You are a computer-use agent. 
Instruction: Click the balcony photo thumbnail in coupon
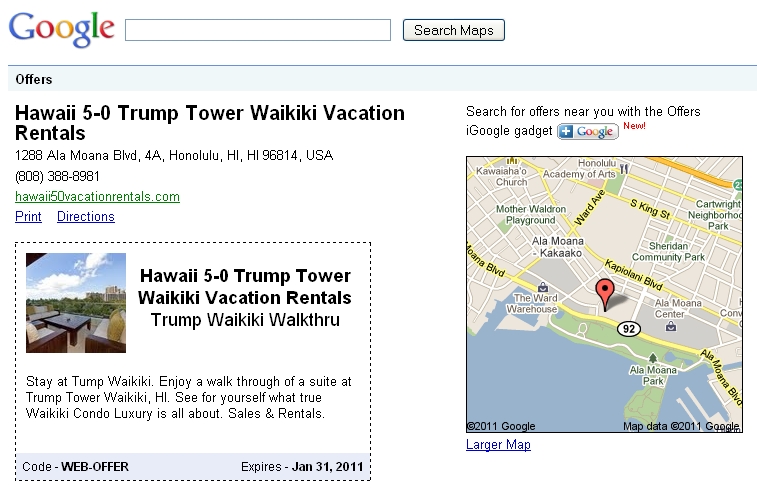(76, 303)
